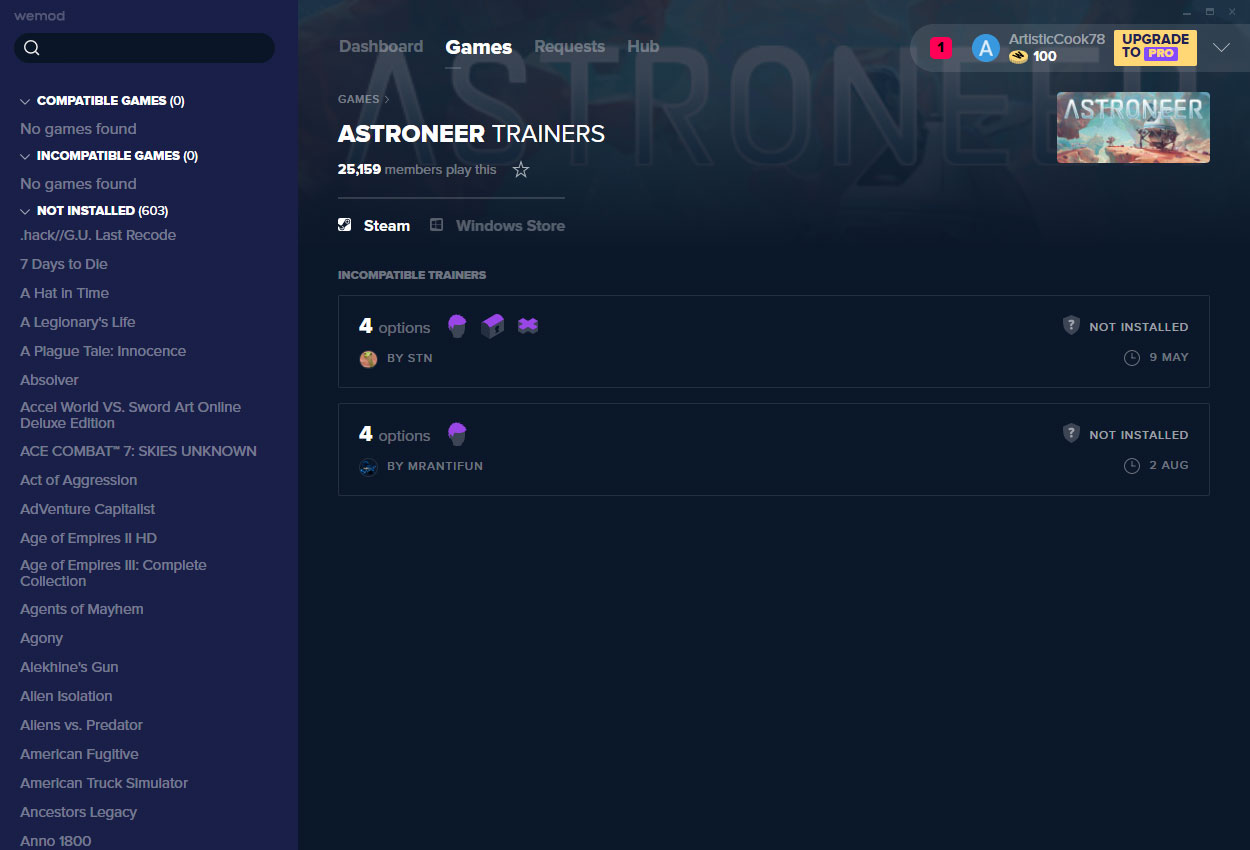
Task: Open American Truck Simulator
Action: click(104, 783)
